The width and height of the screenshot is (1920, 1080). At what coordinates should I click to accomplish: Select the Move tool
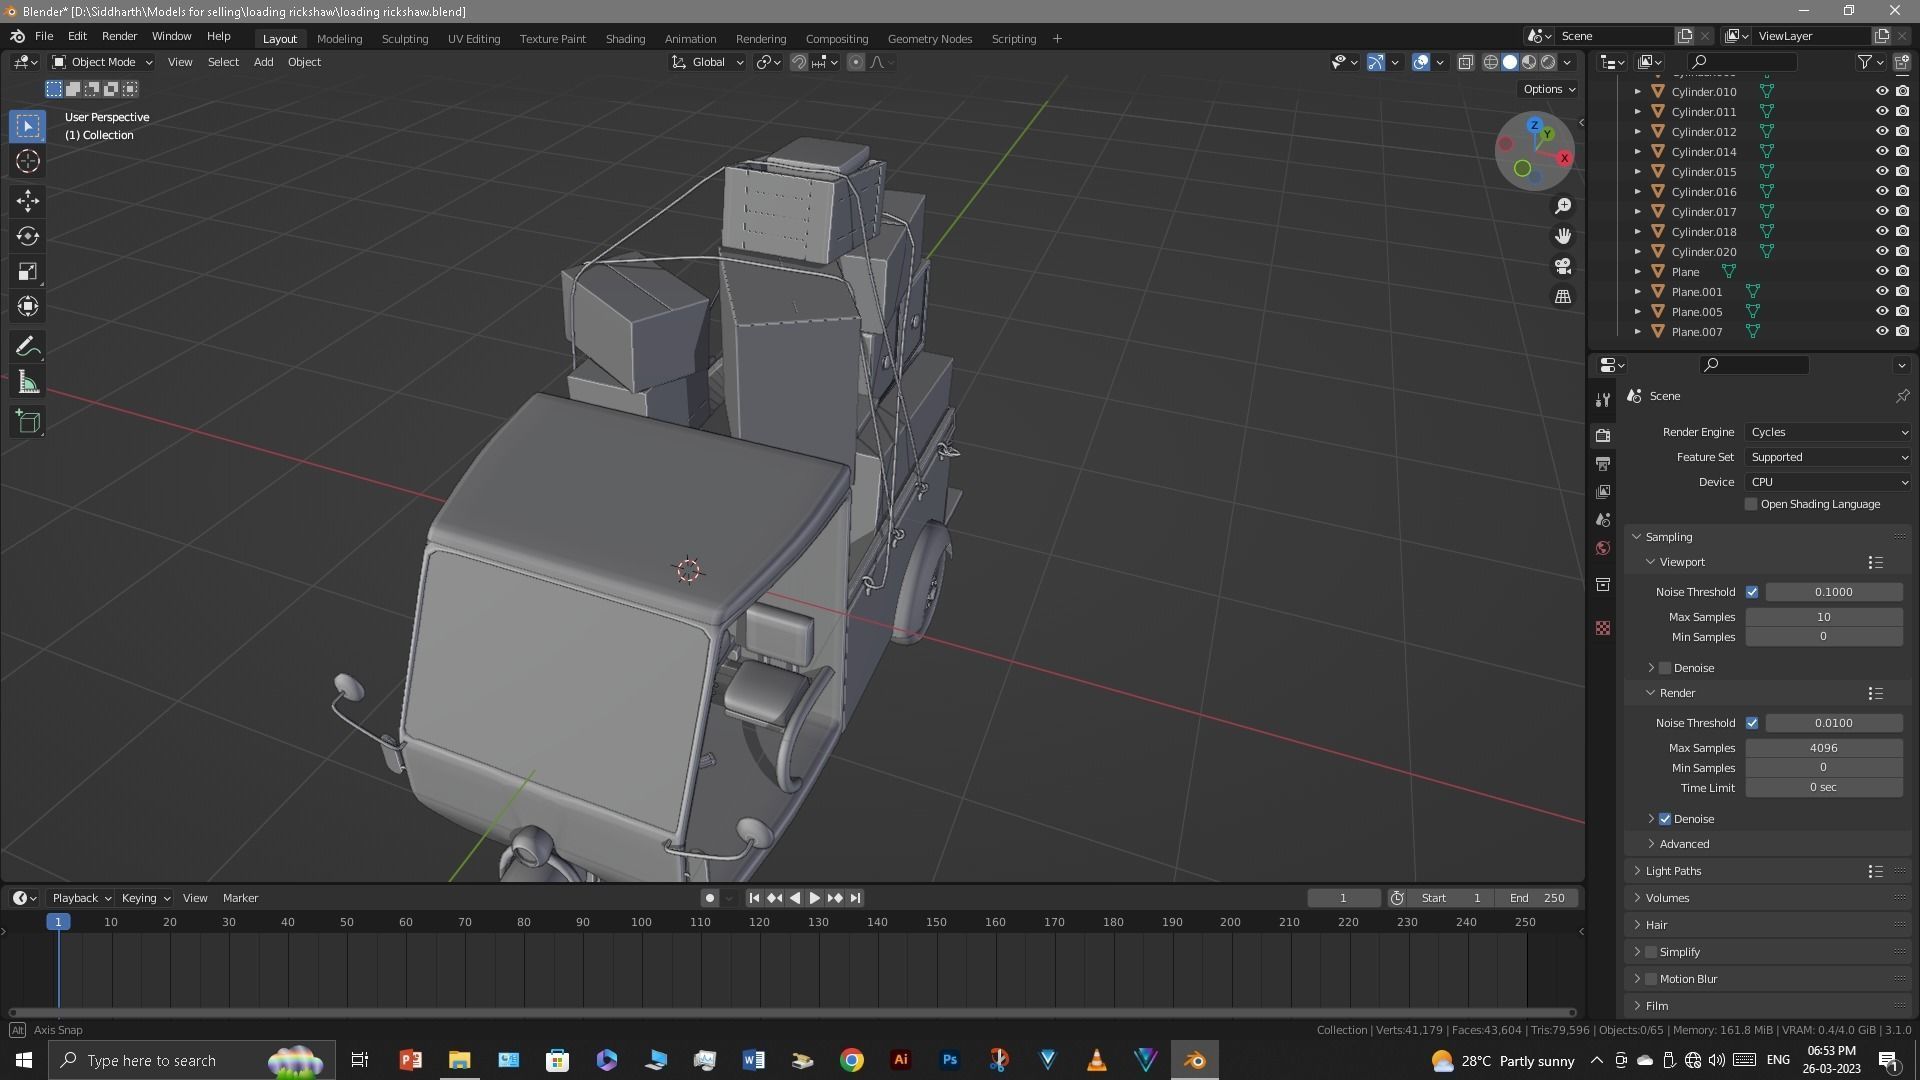click(x=28, y=201)
